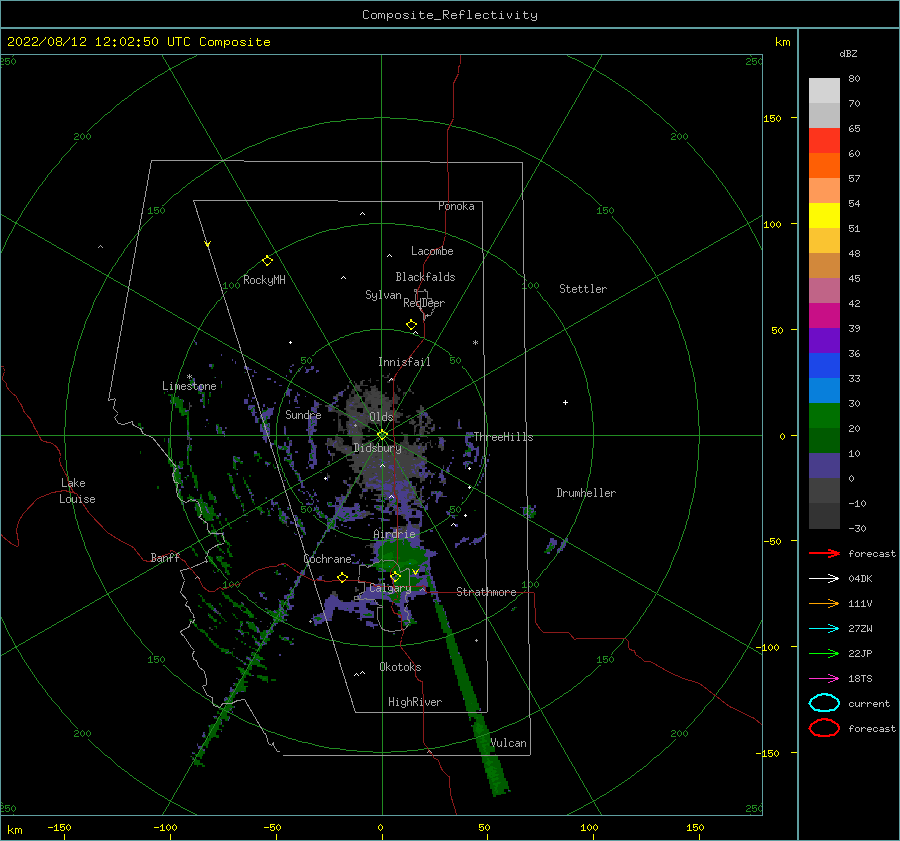Click the Olds town label
This screenshot has width=900, height=841.
point(381,416)
